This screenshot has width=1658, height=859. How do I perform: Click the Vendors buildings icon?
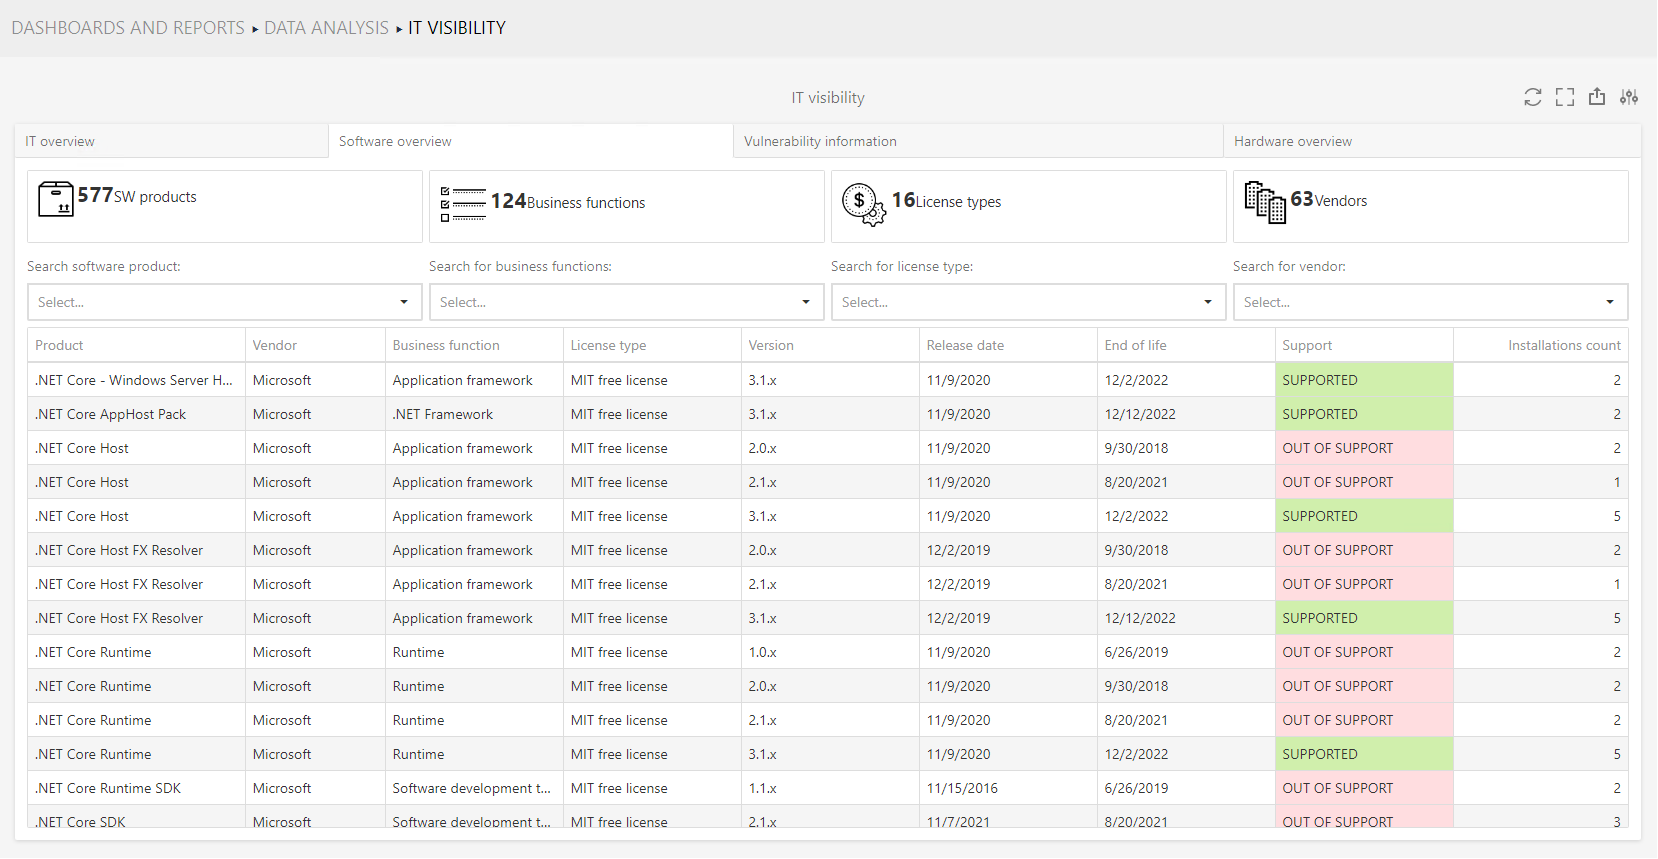point(1264,203)
